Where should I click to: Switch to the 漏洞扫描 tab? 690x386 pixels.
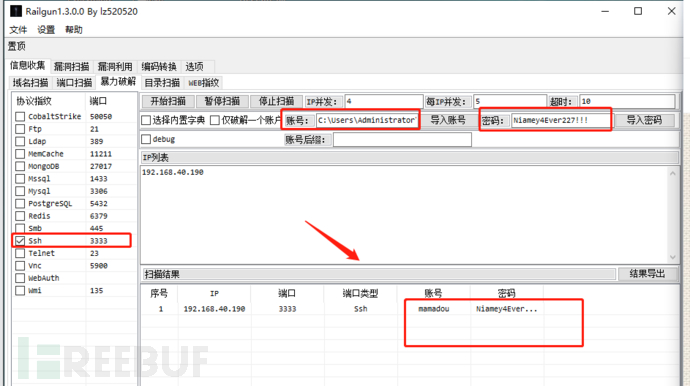pos(71,66)
